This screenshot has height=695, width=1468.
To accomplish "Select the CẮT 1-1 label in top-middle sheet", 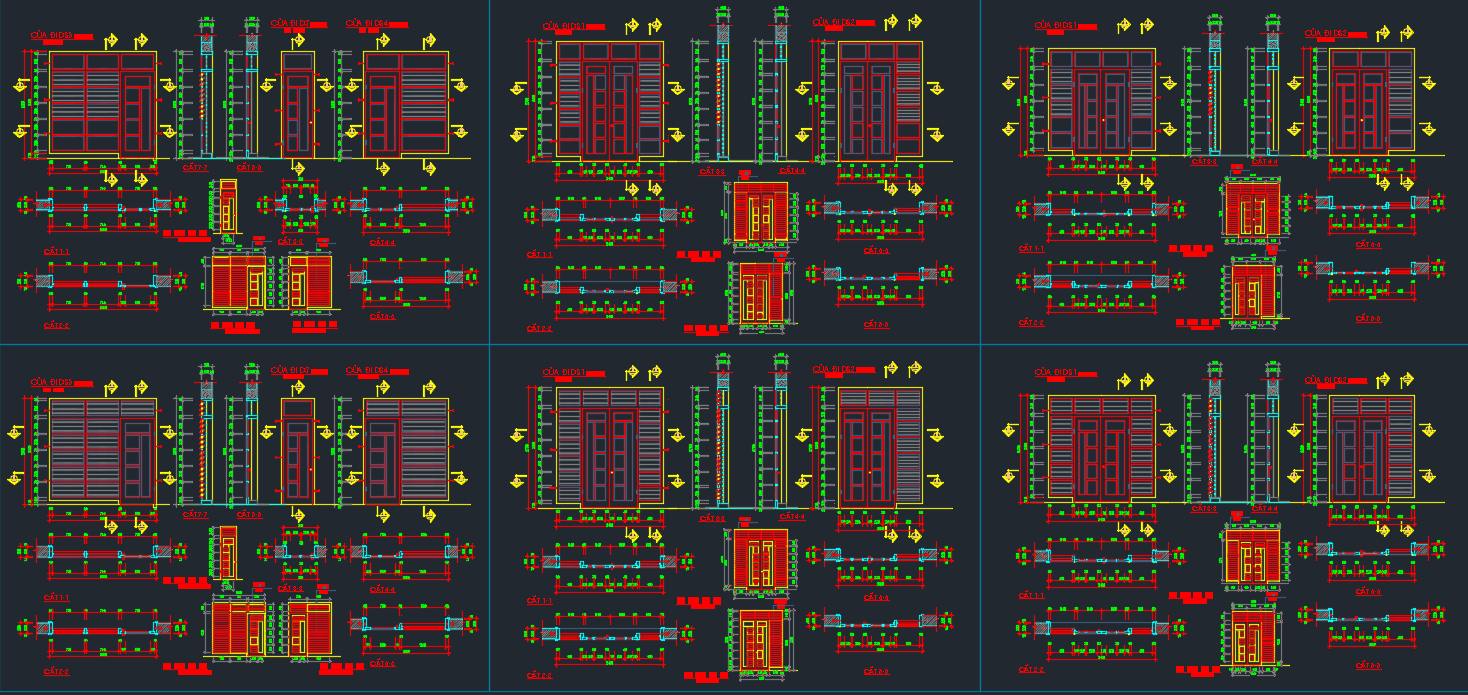I will pyautogui.click(x=540, y=255).
